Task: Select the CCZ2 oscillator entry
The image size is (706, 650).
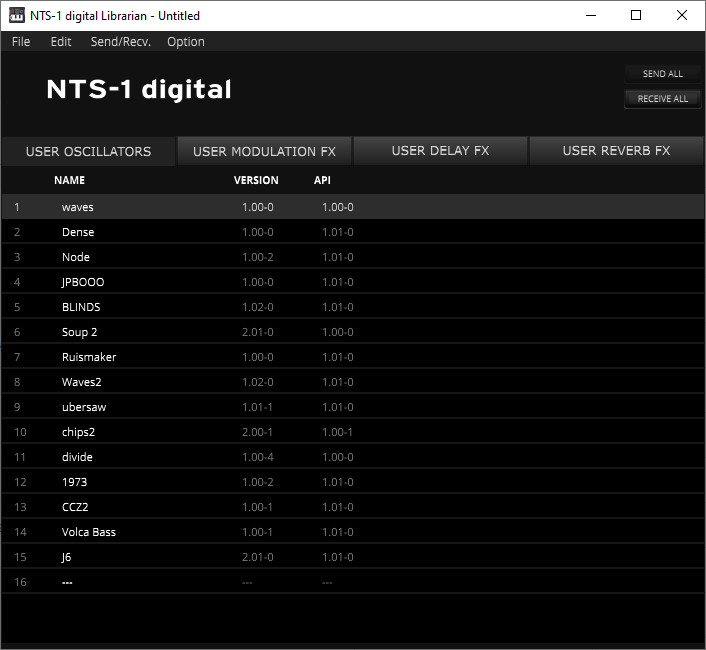Action: pos(353,507)
